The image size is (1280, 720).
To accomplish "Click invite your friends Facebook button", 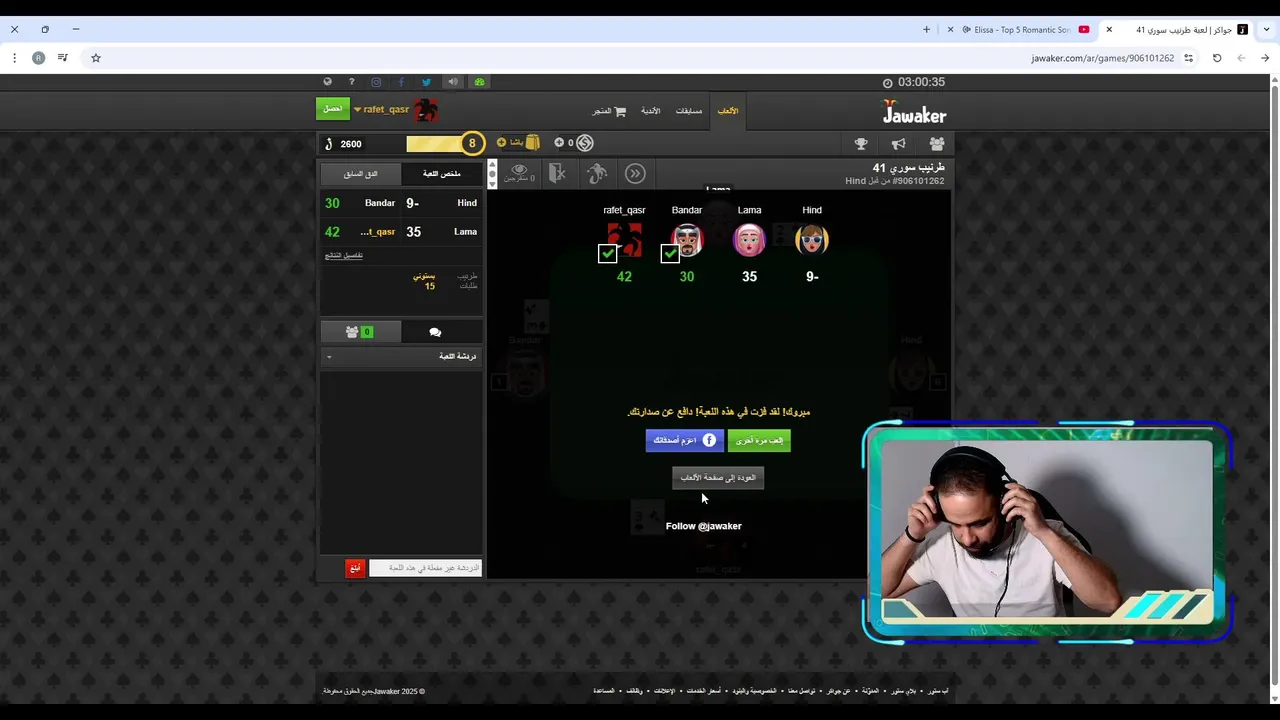I will click(685, 441).
